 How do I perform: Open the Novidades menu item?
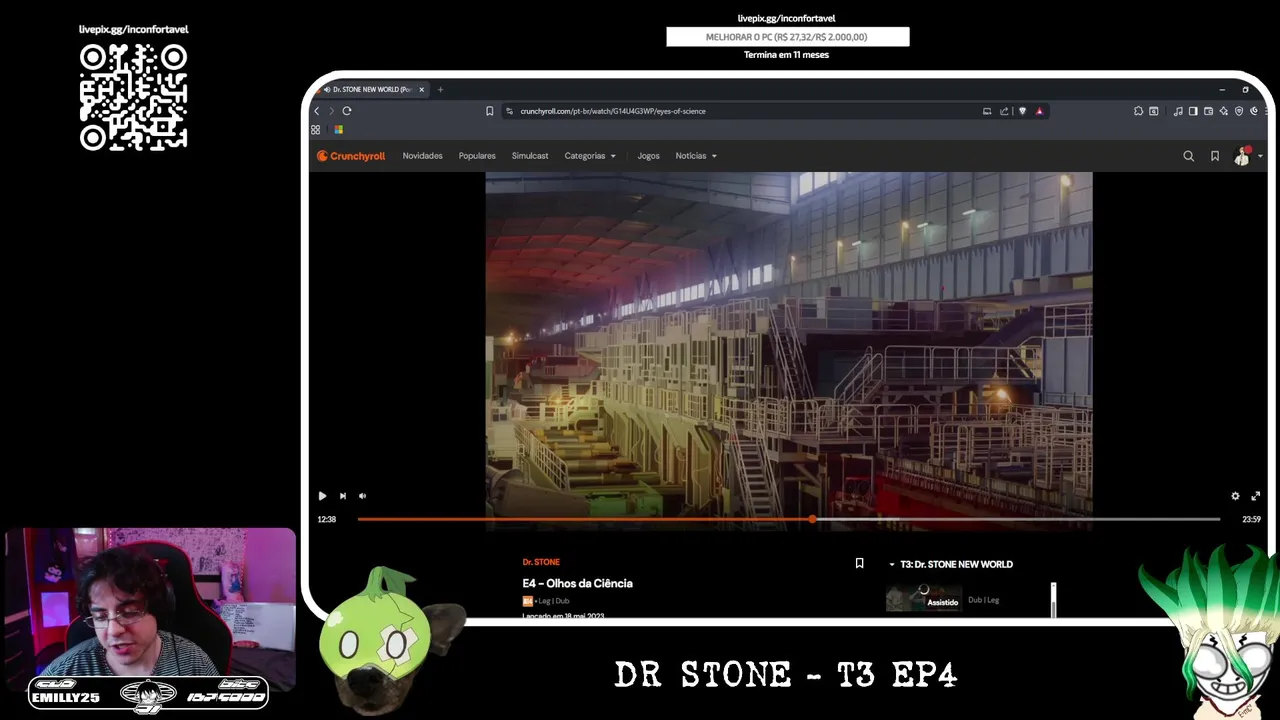point(422,156)
